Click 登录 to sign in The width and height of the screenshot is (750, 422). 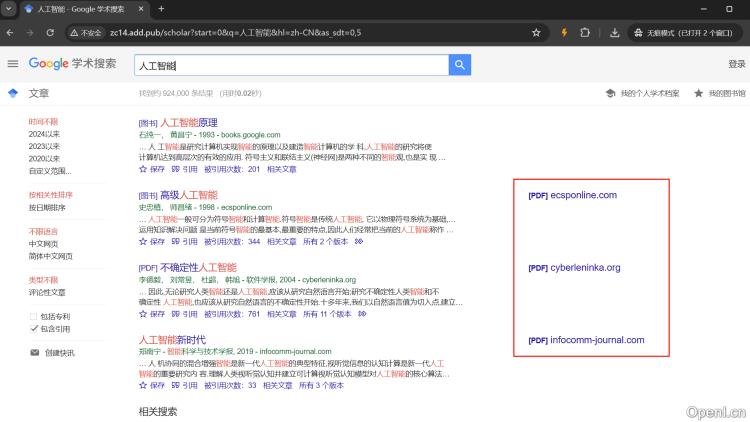[736, 64]
